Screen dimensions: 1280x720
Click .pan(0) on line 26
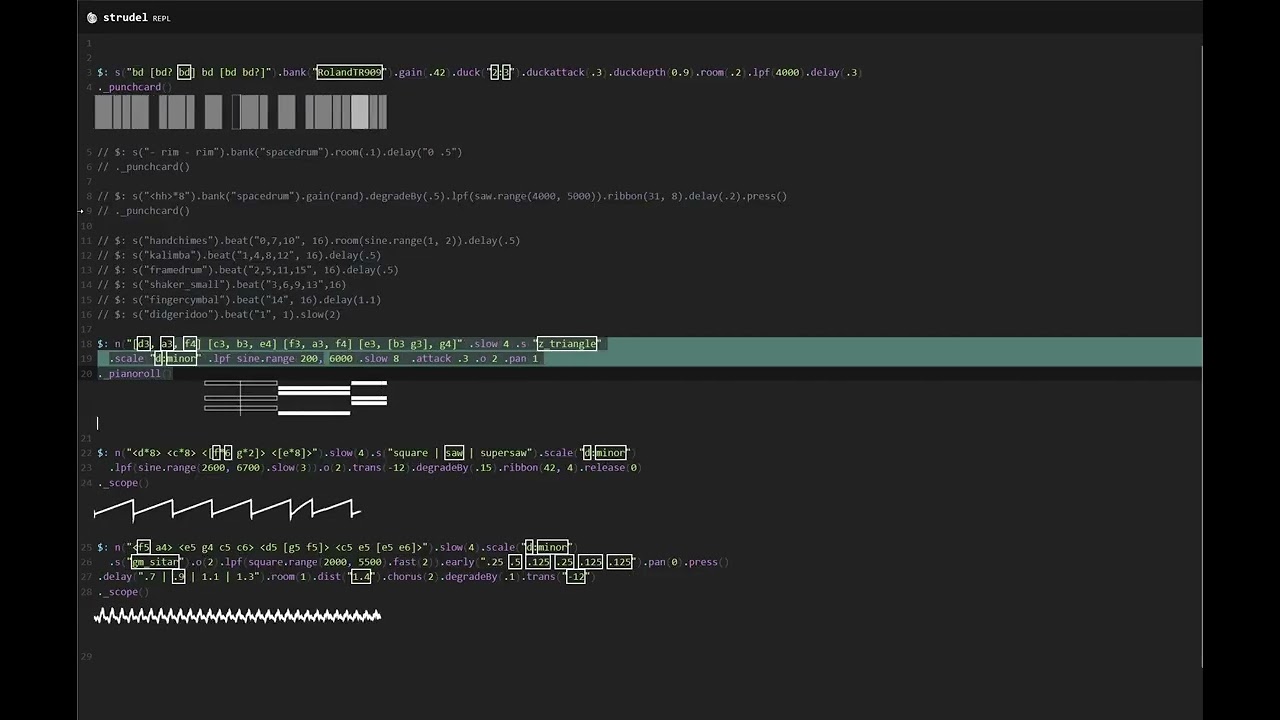[x=664, y=563]
